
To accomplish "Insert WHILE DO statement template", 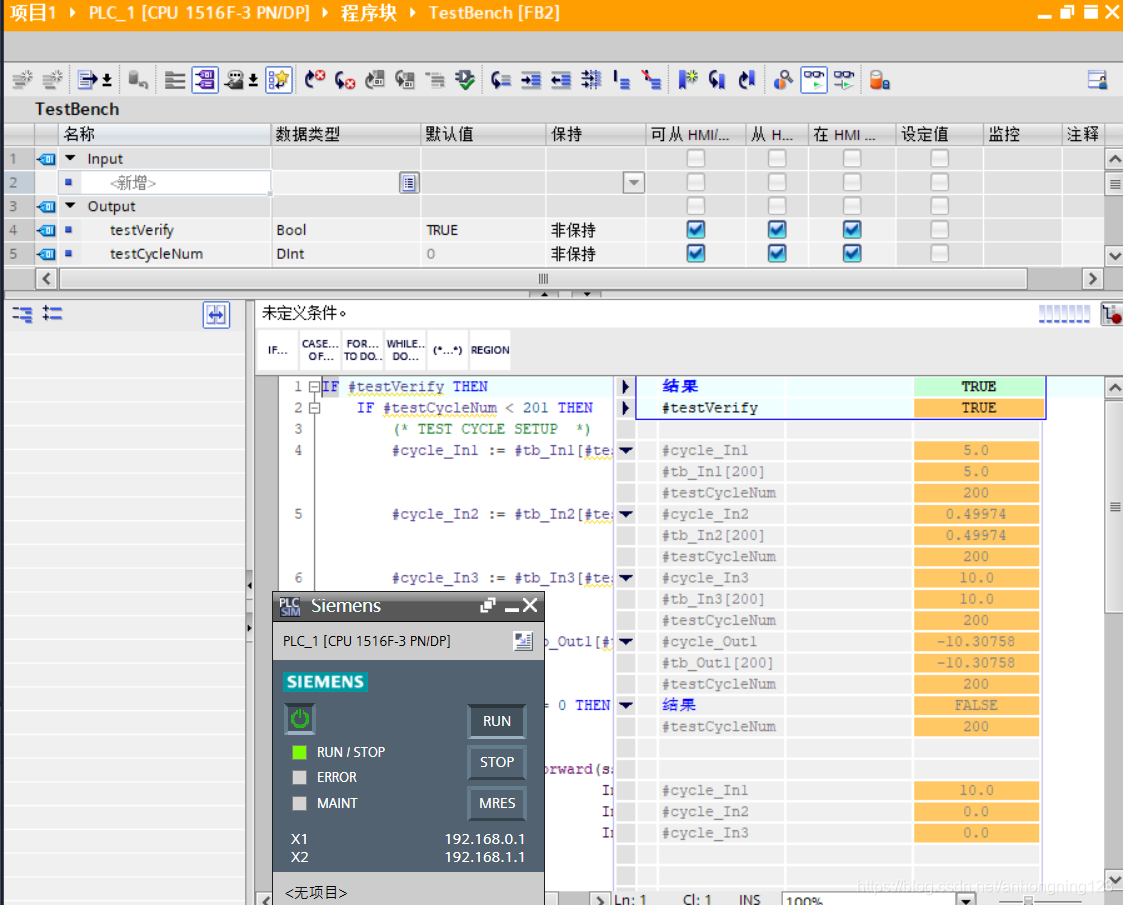I will pyautogui.click(x=405, y=350).
